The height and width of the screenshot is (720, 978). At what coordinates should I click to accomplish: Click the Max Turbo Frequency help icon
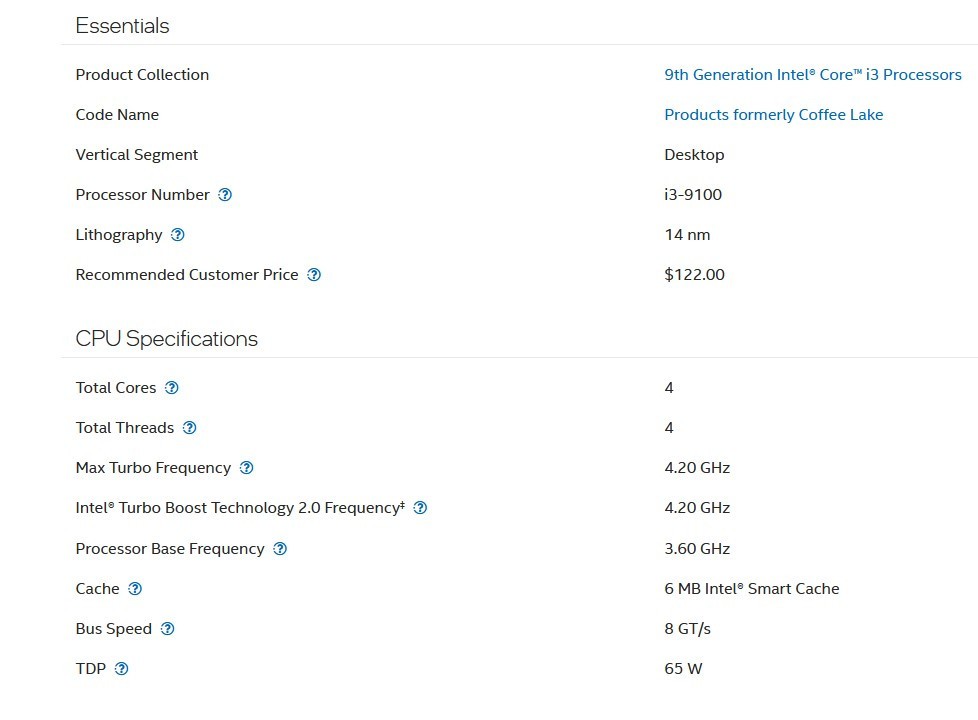point(247,467)
